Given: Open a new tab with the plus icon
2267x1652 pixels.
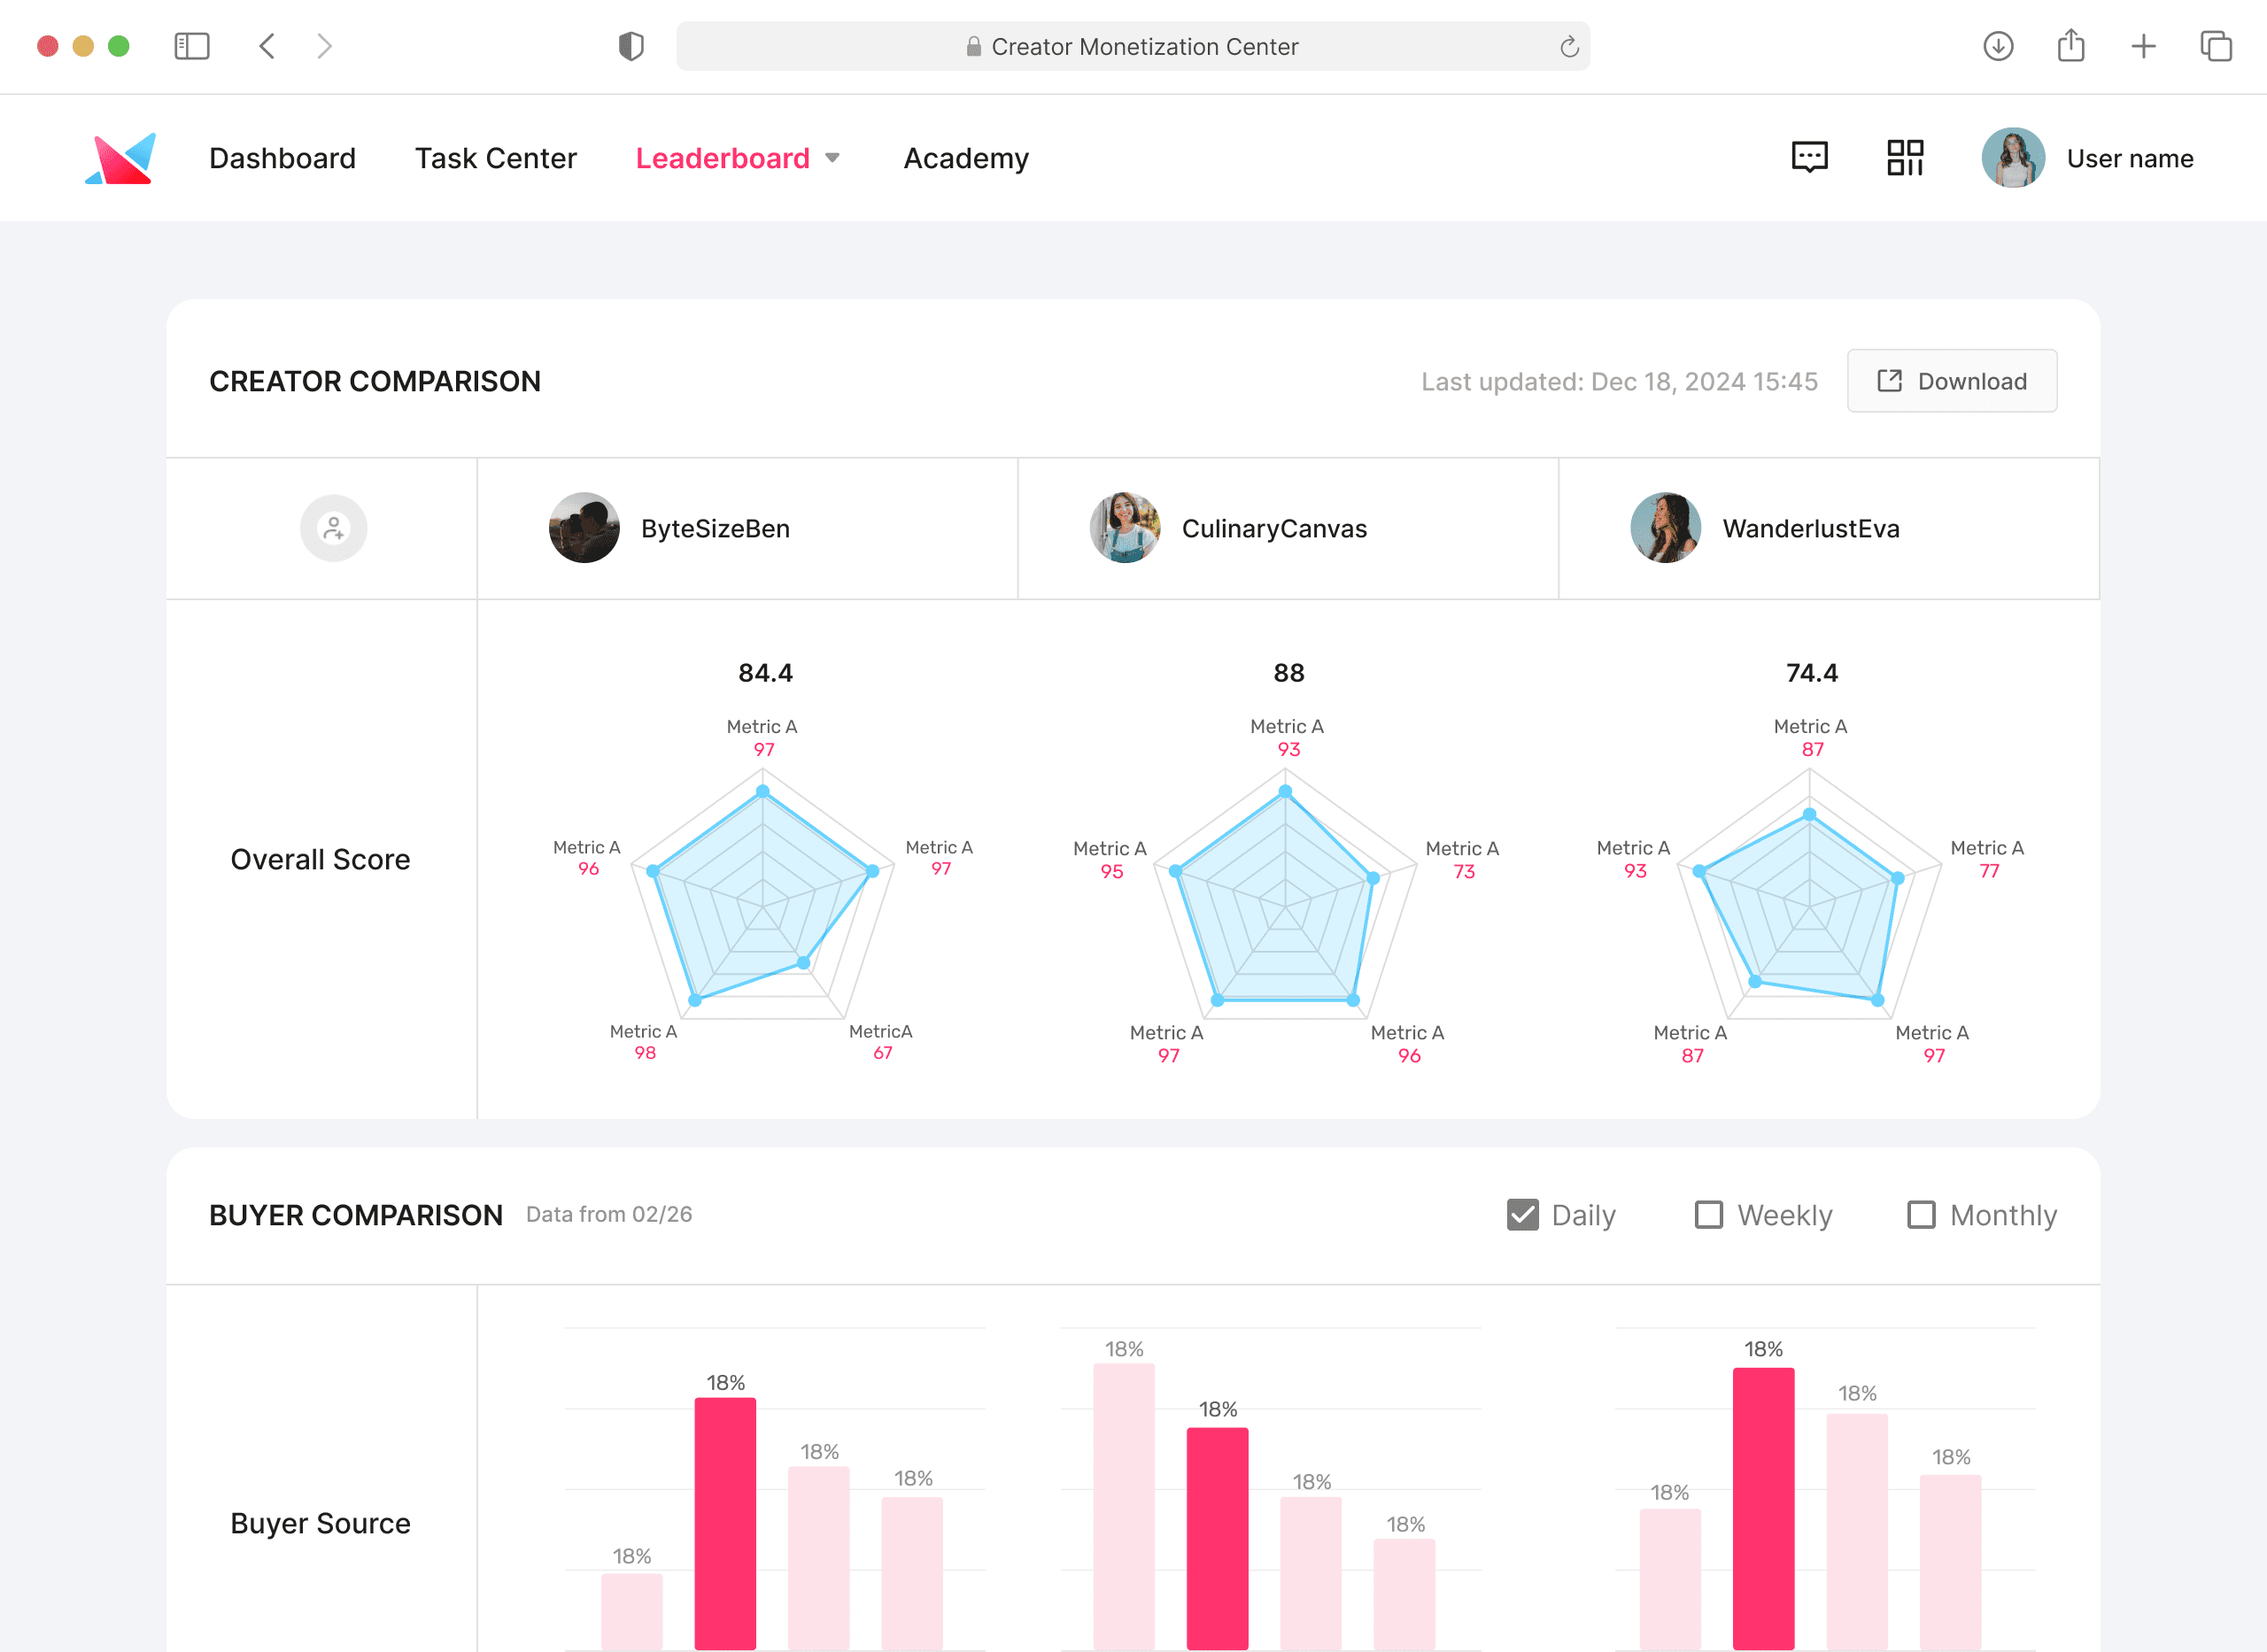Looking at the screenshot, I should click(x=2143, y=46).
